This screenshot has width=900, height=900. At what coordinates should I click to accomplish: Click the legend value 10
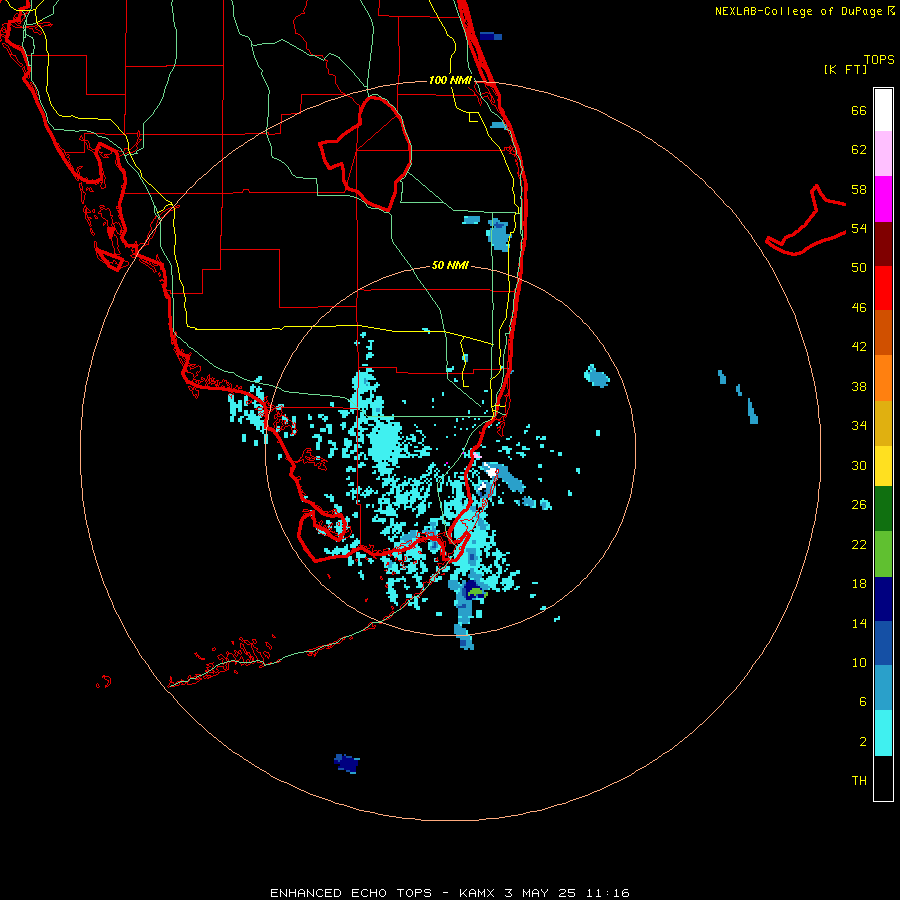click(x=859, y=662)
